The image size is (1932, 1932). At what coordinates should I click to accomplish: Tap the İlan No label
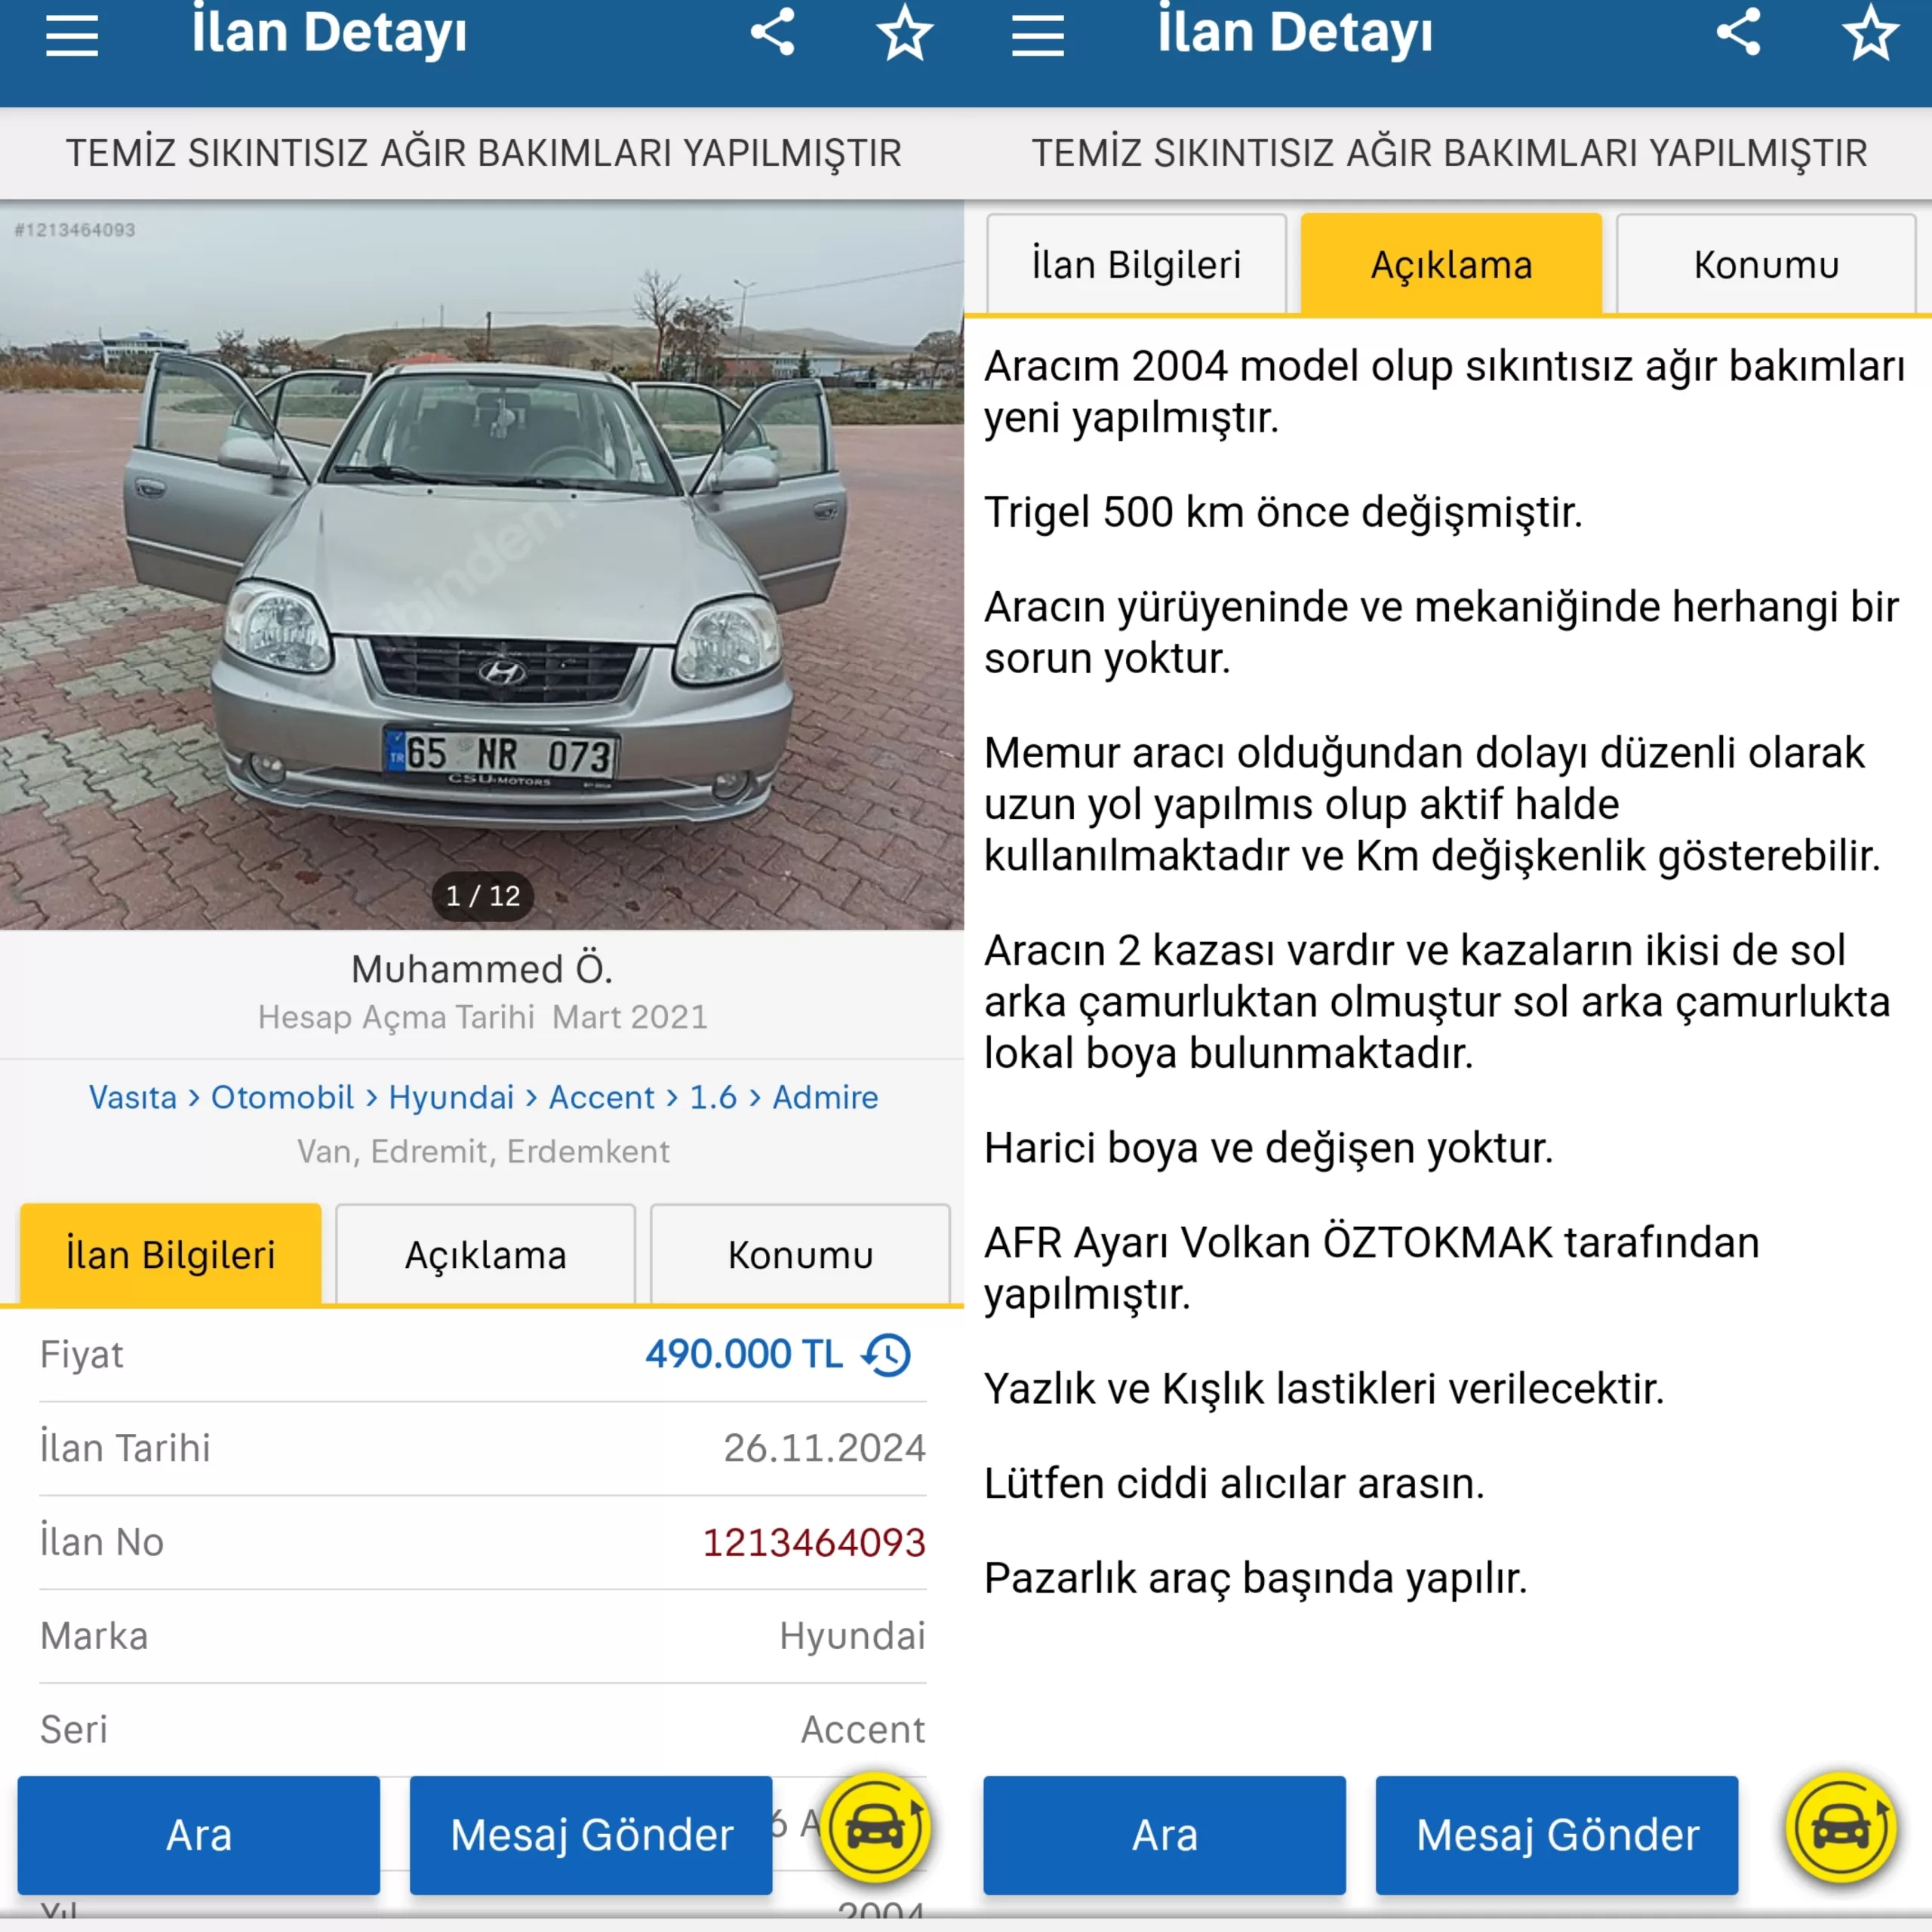click(x=102, y=1542)
